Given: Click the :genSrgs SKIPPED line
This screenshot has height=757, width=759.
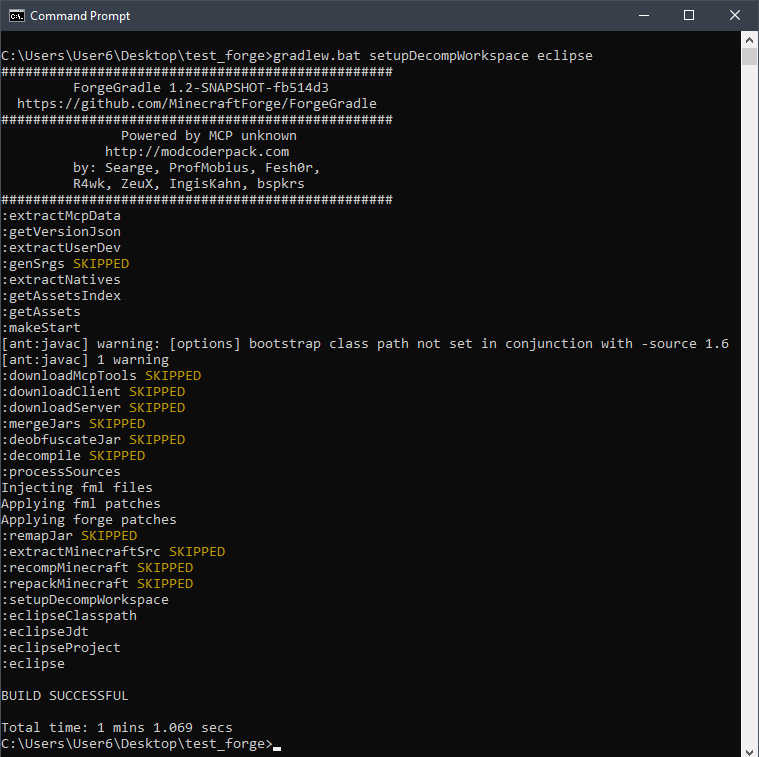Looking at the screenshot, I should (x=65, y=263).
